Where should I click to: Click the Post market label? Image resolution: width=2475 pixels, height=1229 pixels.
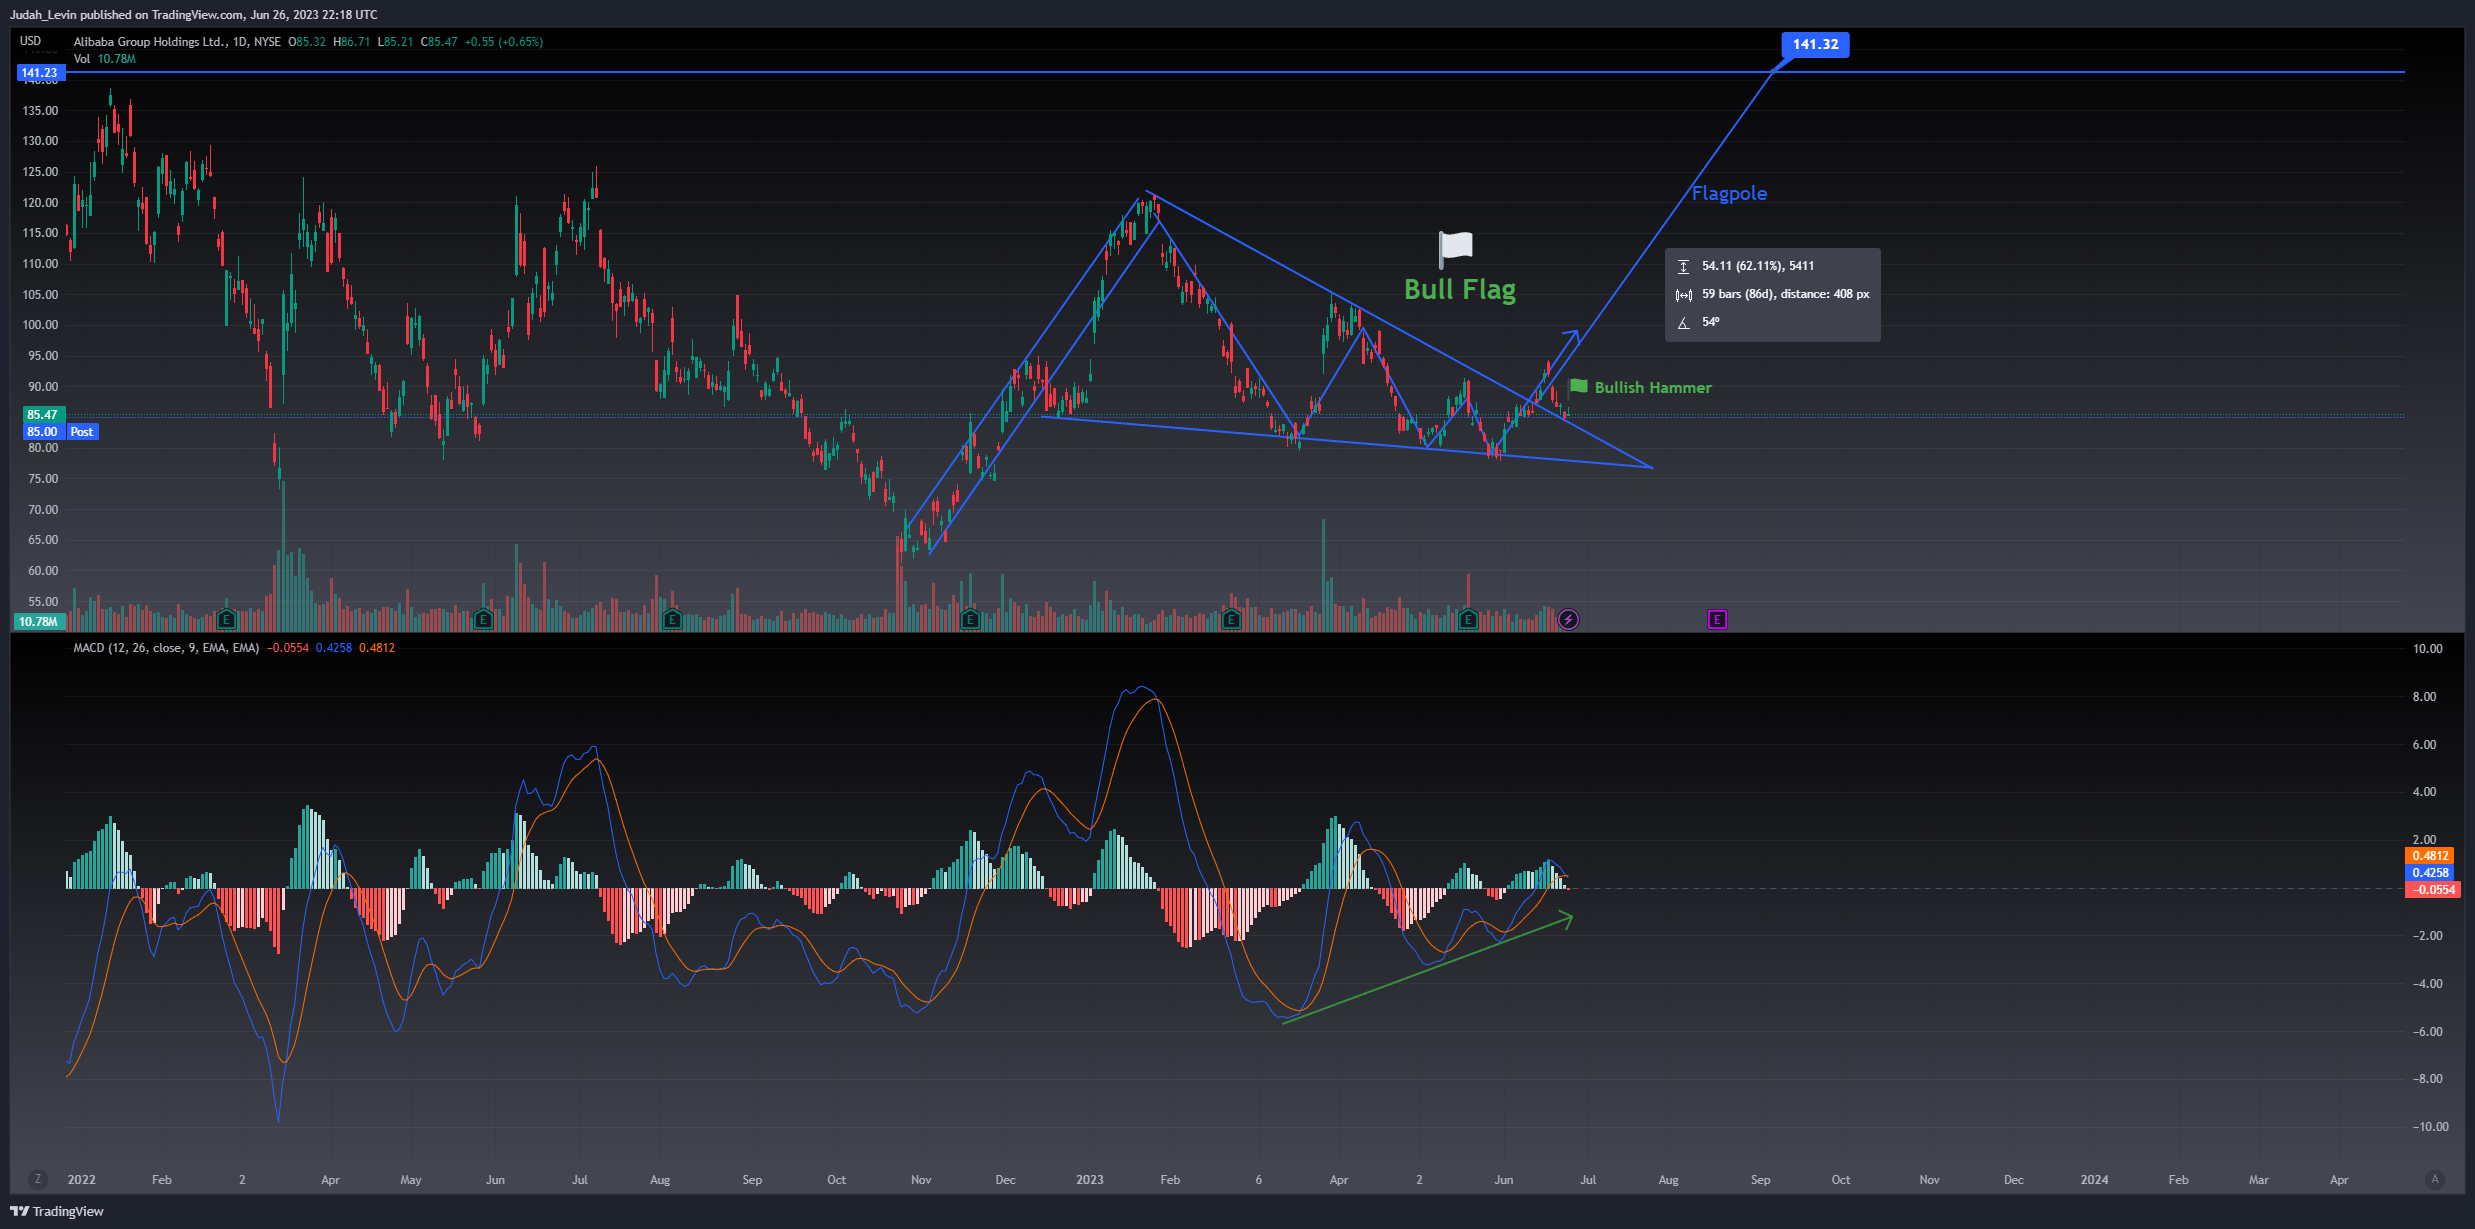(82, 431)
